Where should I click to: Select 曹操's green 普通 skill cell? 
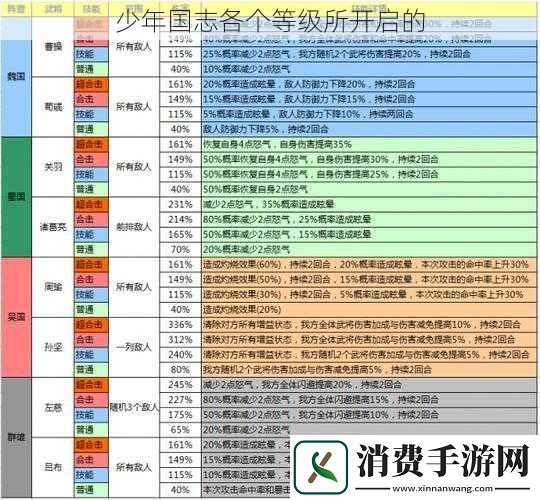coord(91,69)
